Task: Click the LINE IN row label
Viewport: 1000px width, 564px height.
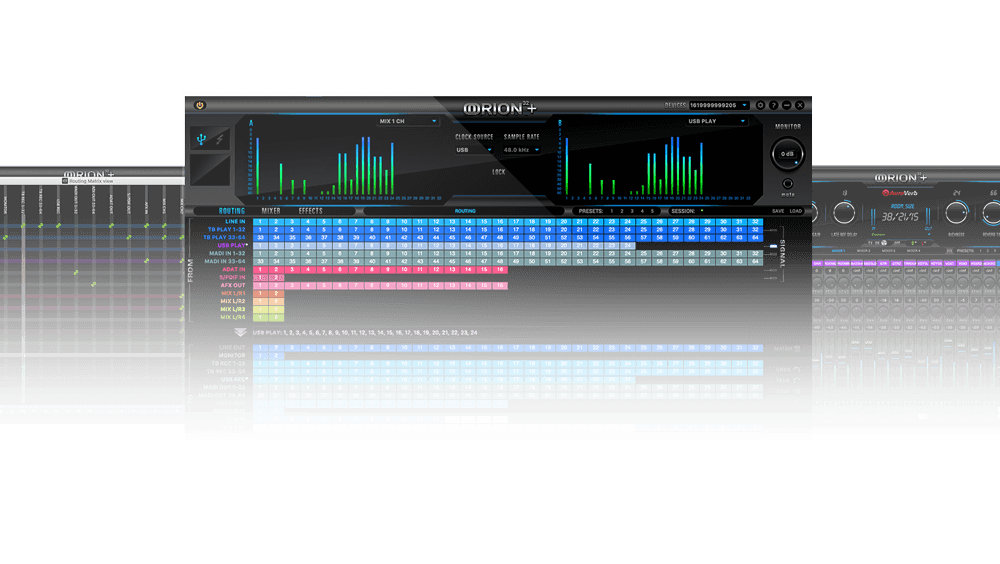Action: click(235, 222)
